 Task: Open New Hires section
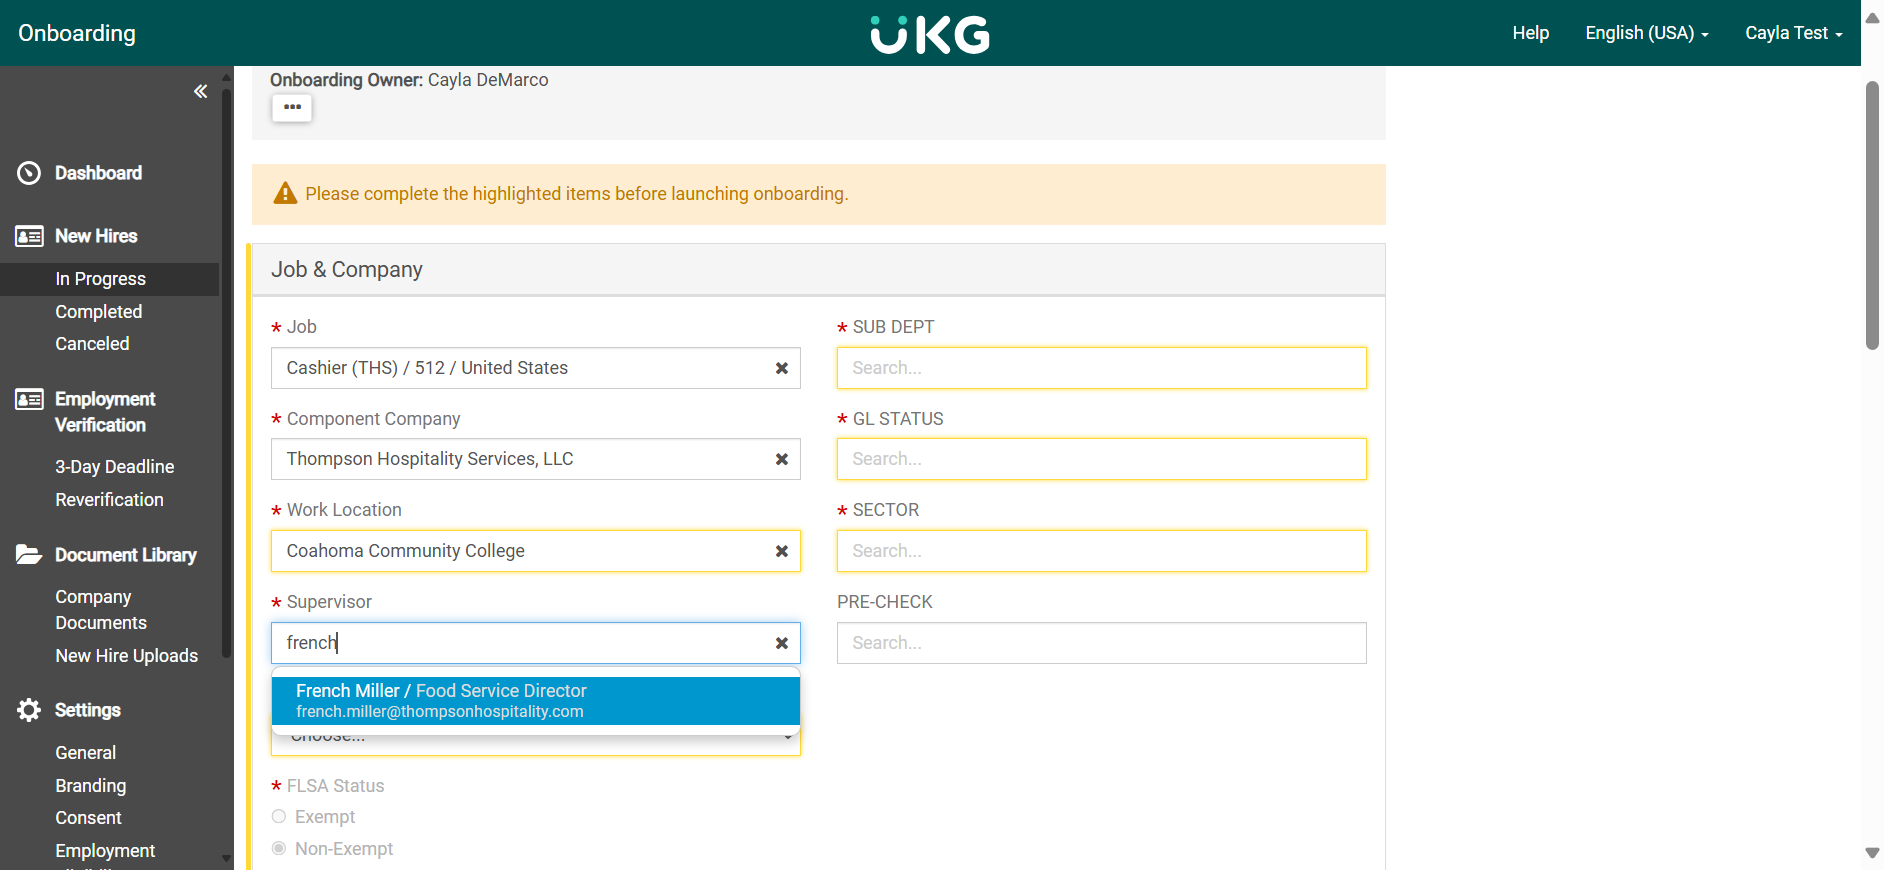[96, 236]
